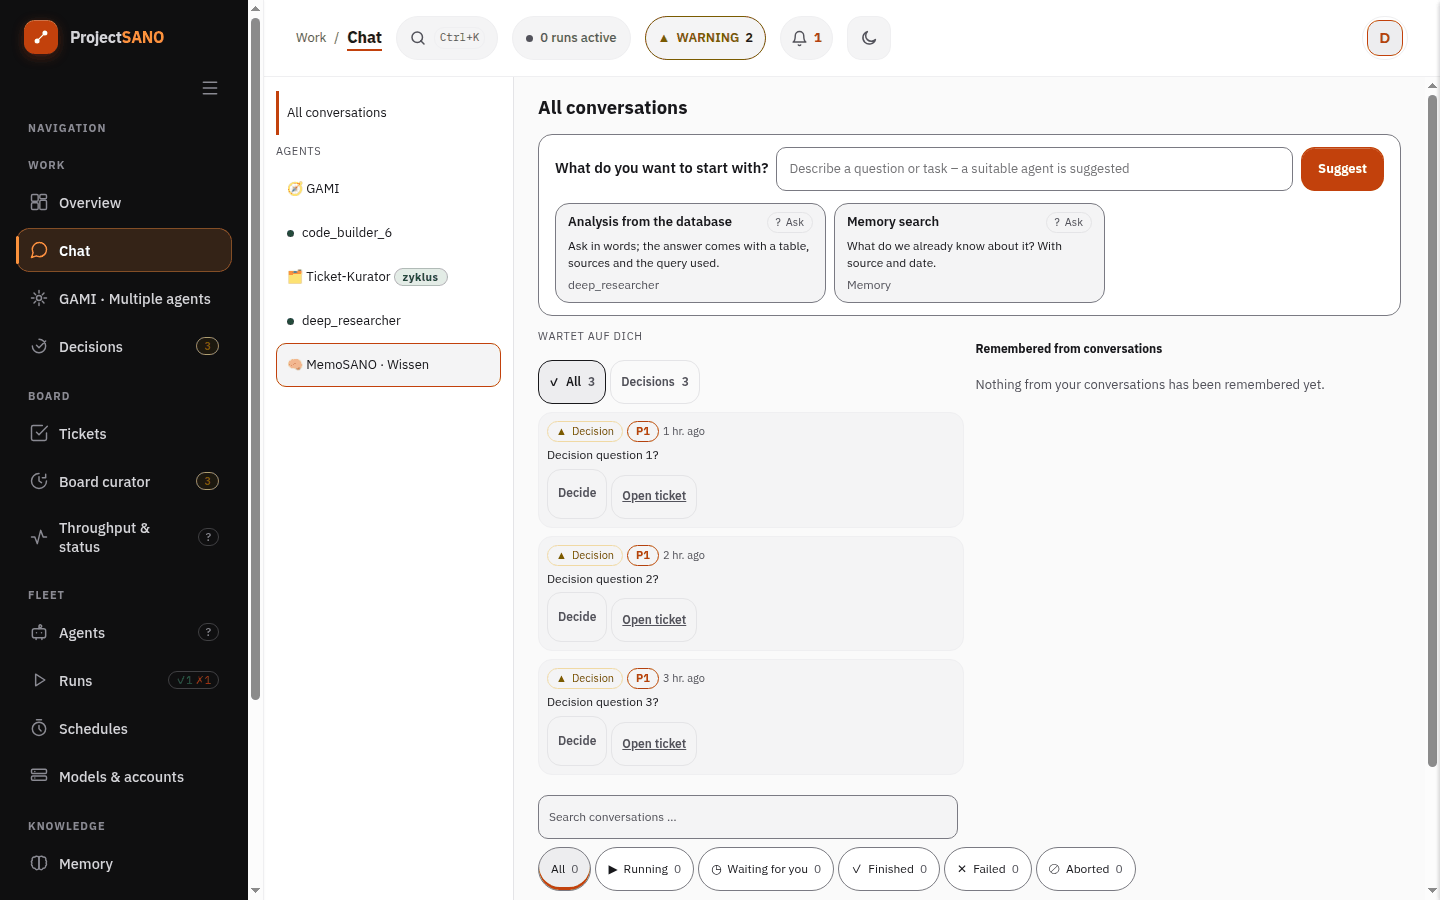1440x900 pixels.
Task: Select the Ticket-Kurator agent
Action: point(388,277)
